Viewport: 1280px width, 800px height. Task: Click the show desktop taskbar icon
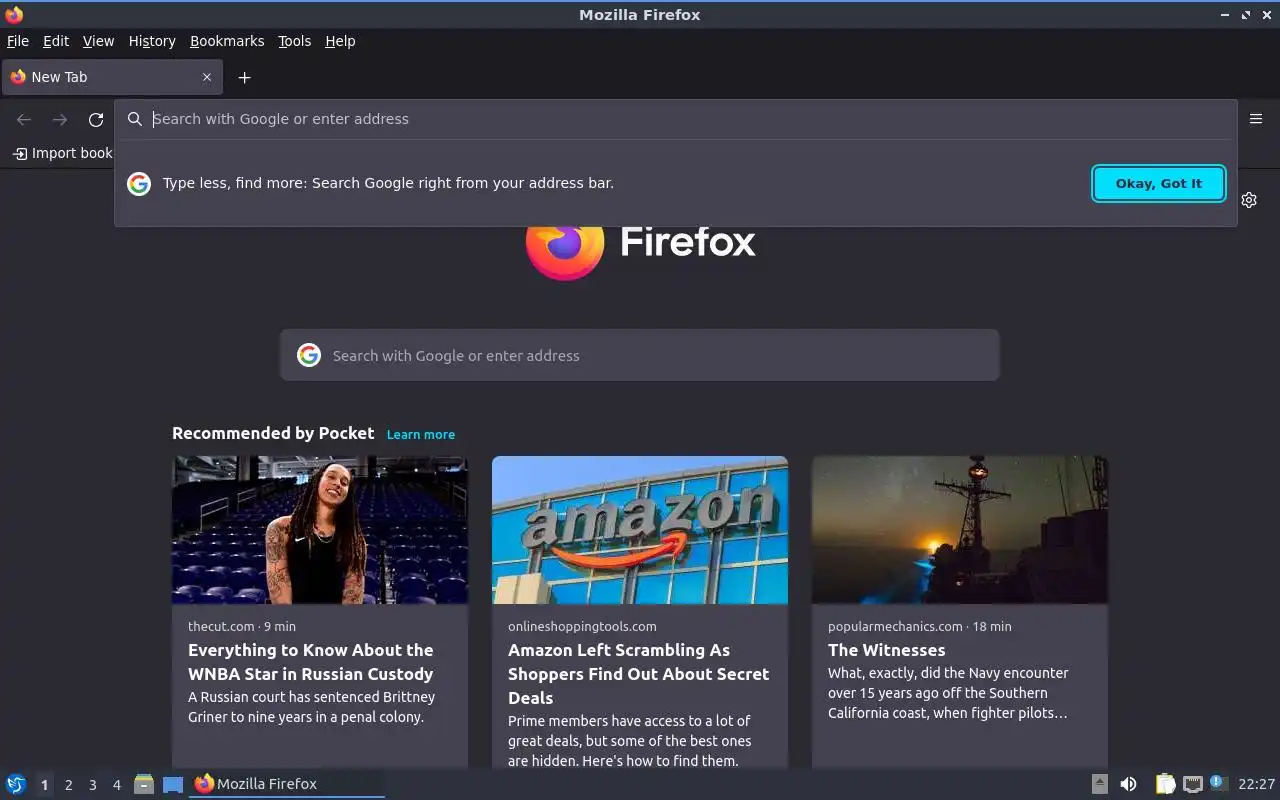pos(173,784)
